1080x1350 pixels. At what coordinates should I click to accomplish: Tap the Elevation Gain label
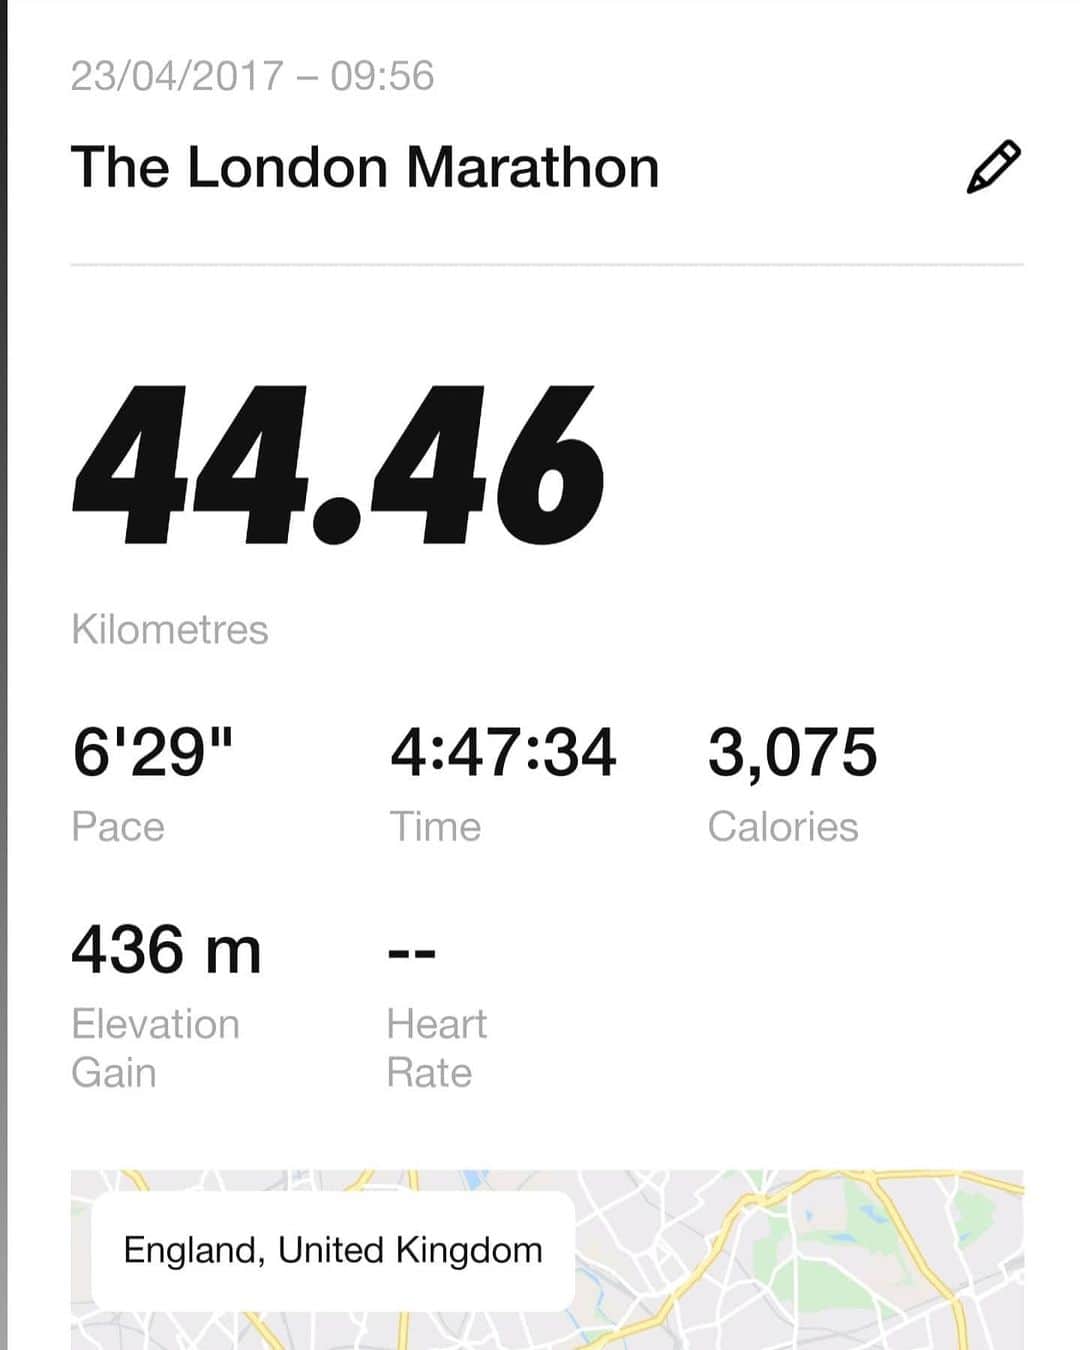(x=155, y=1048)
